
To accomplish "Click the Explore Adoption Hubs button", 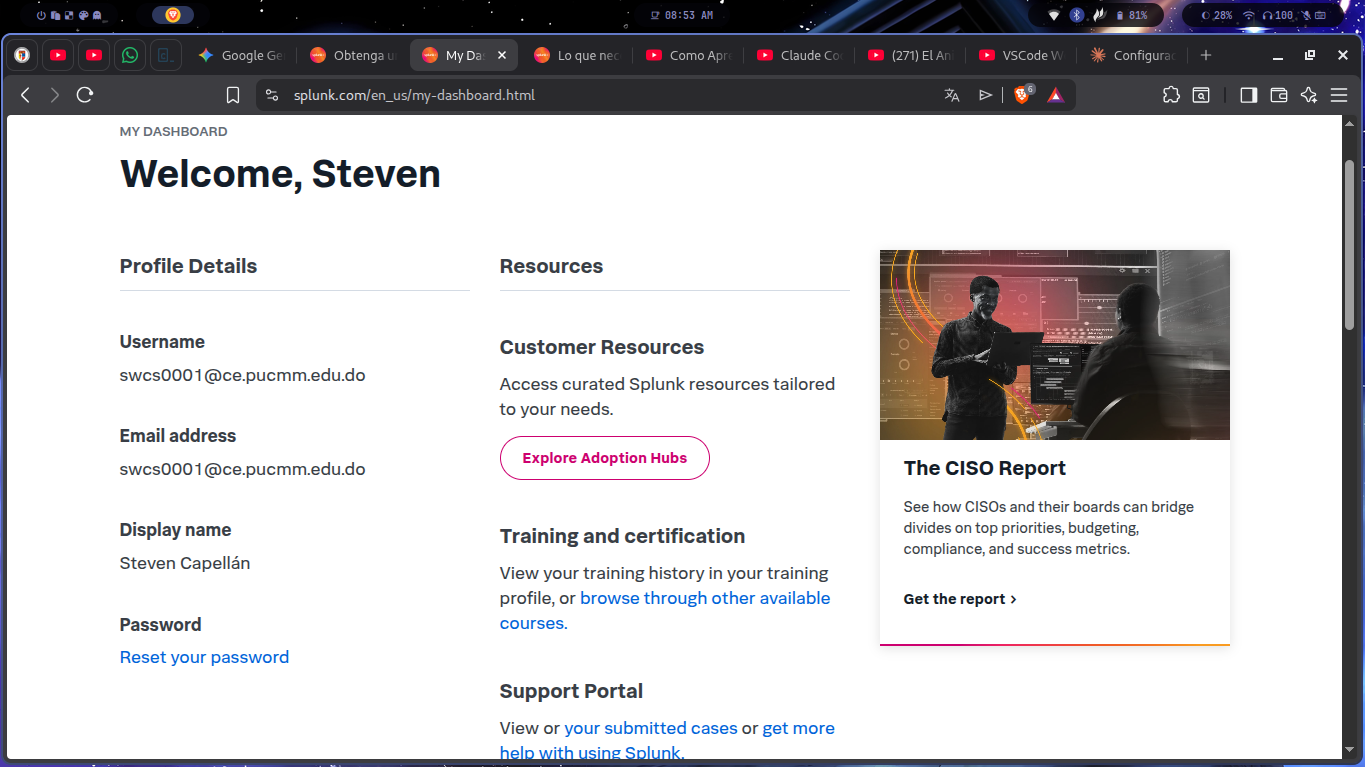I will coord(604,458).
